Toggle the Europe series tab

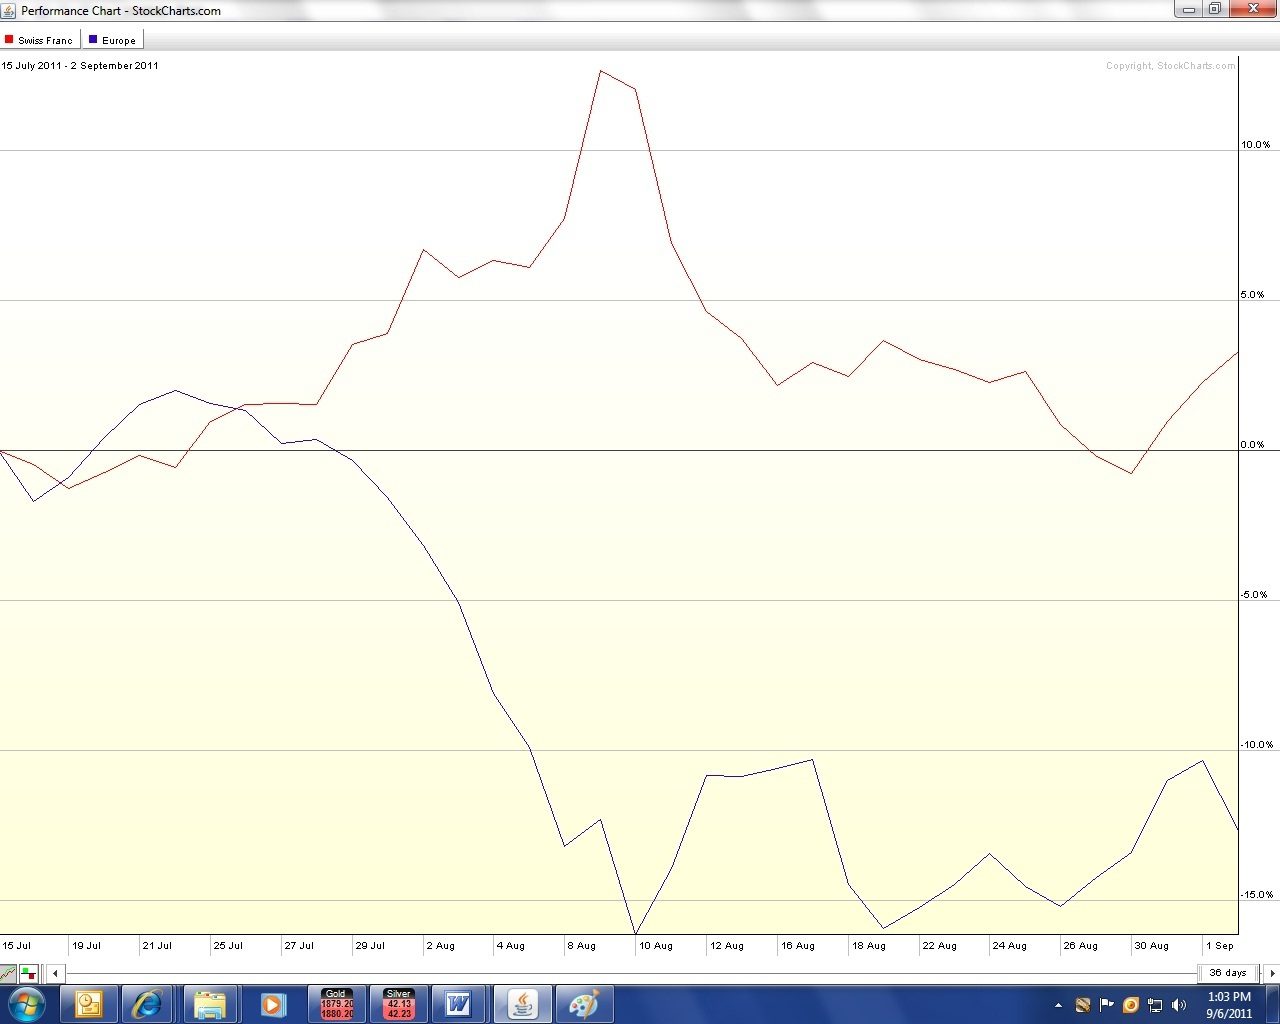113,40
